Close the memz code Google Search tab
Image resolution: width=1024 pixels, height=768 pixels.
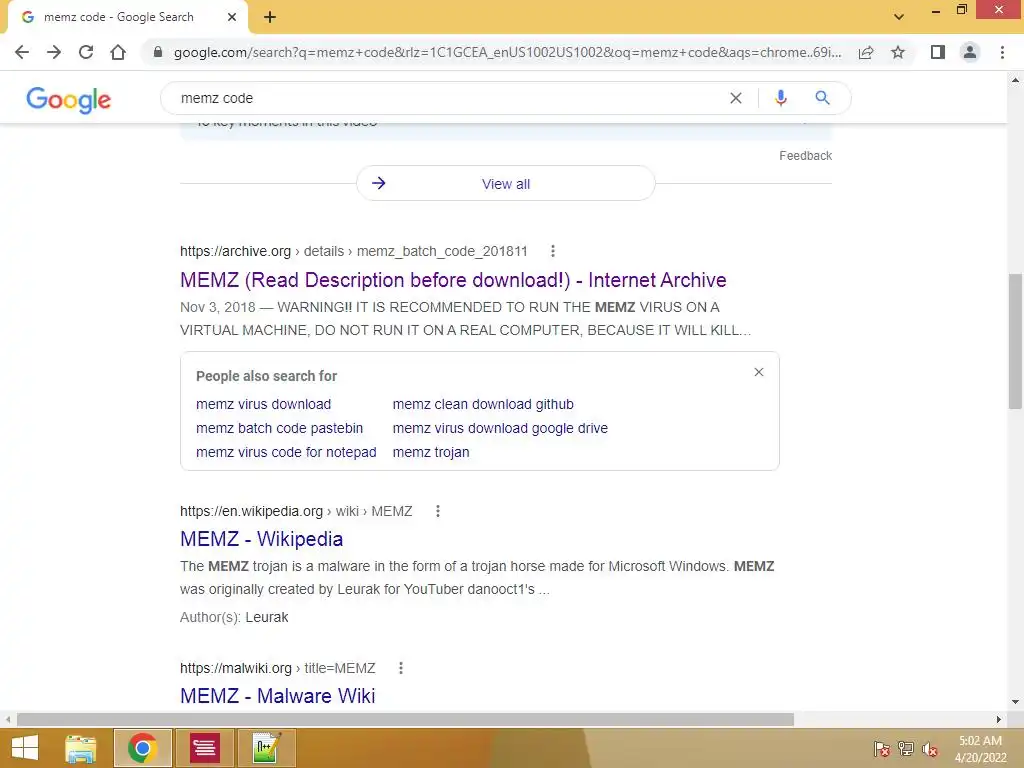[232, 17]
